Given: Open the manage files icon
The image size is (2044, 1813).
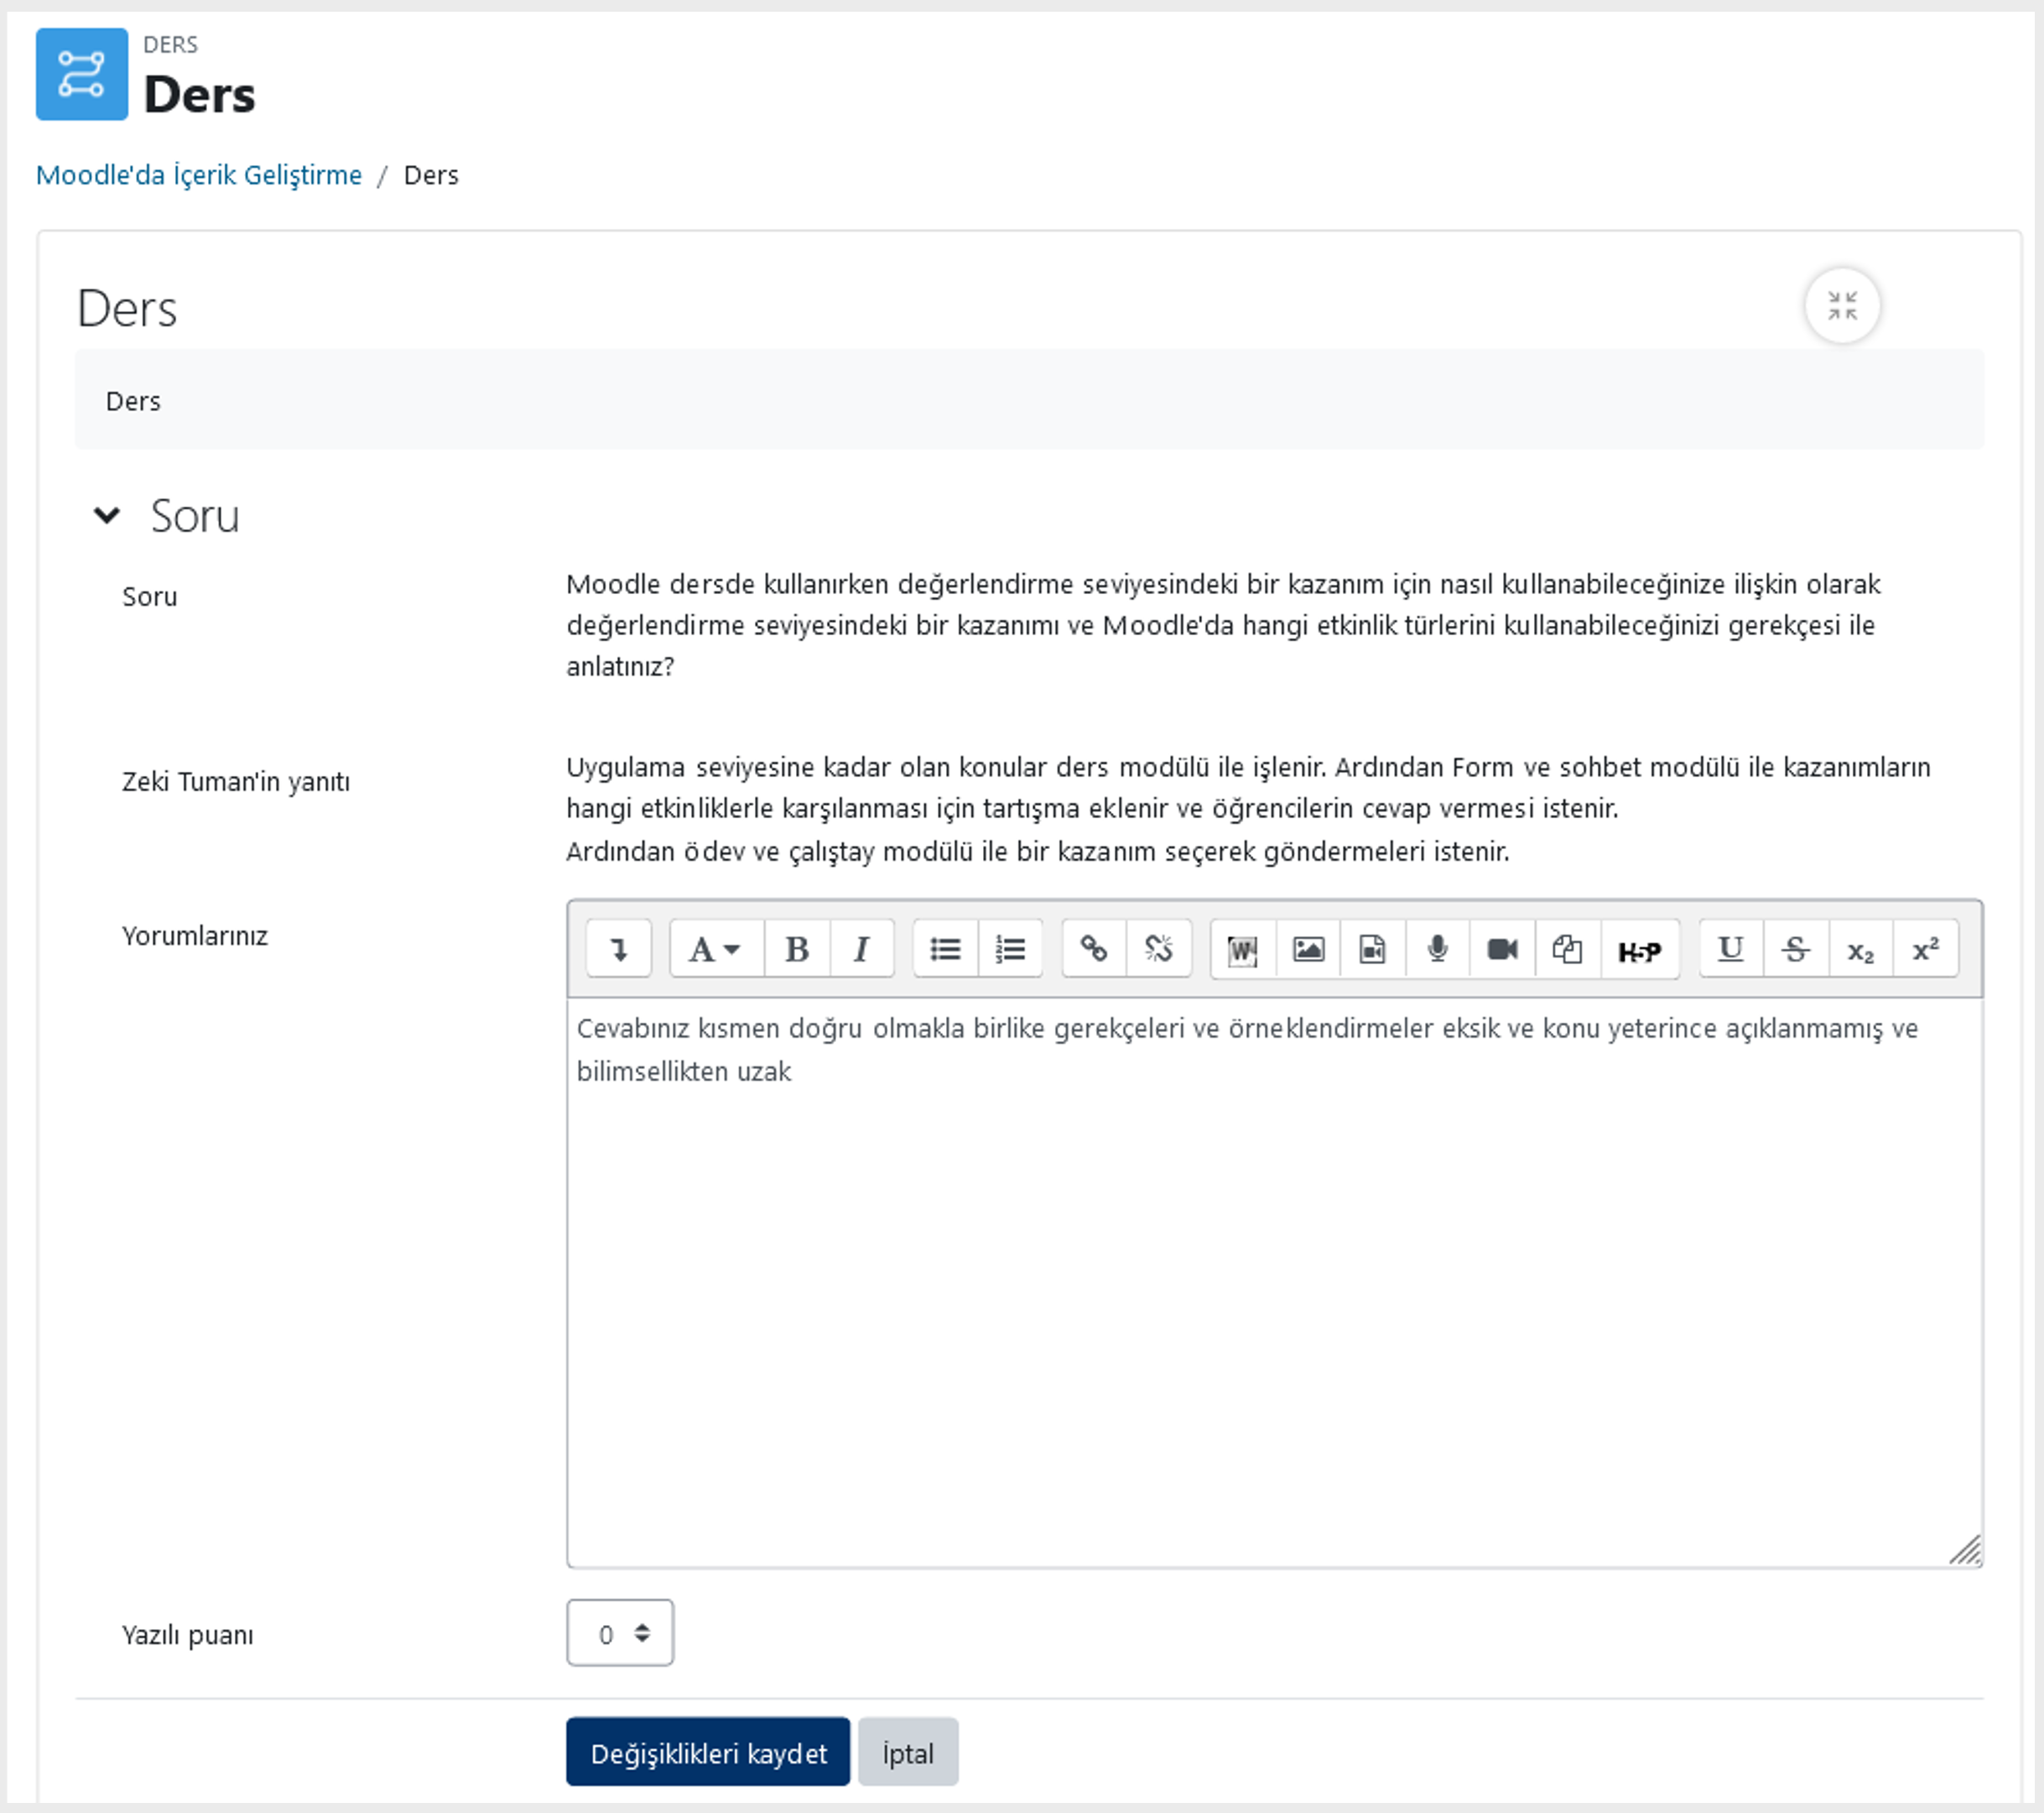Looking at the screenshot, I should pyautogui.click(x=1567, y=948).
